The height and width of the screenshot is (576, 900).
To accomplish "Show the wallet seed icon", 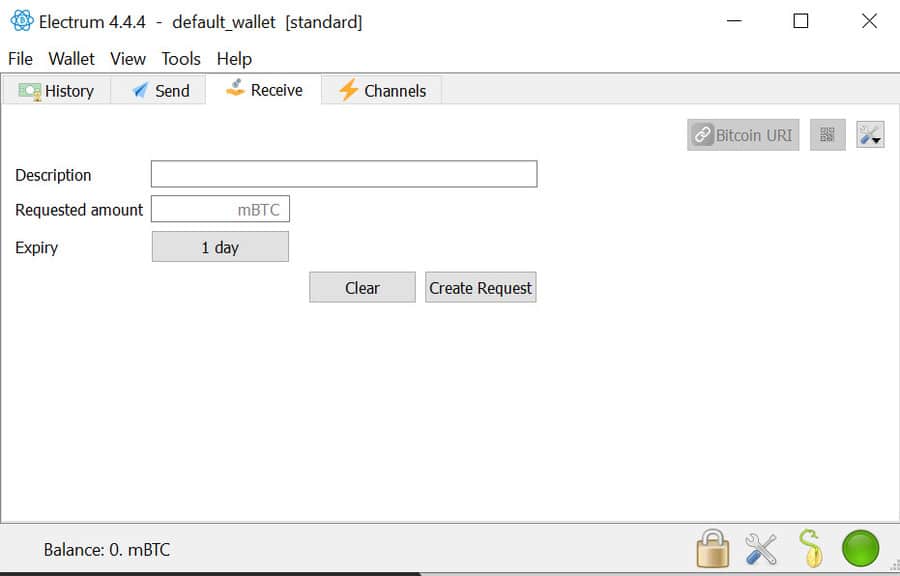I will 810,548.
